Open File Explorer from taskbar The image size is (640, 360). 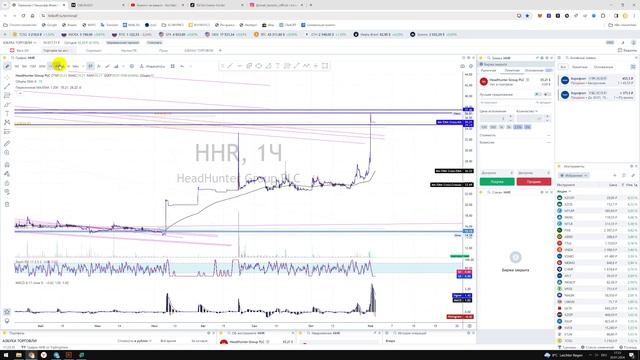(18, 355)
